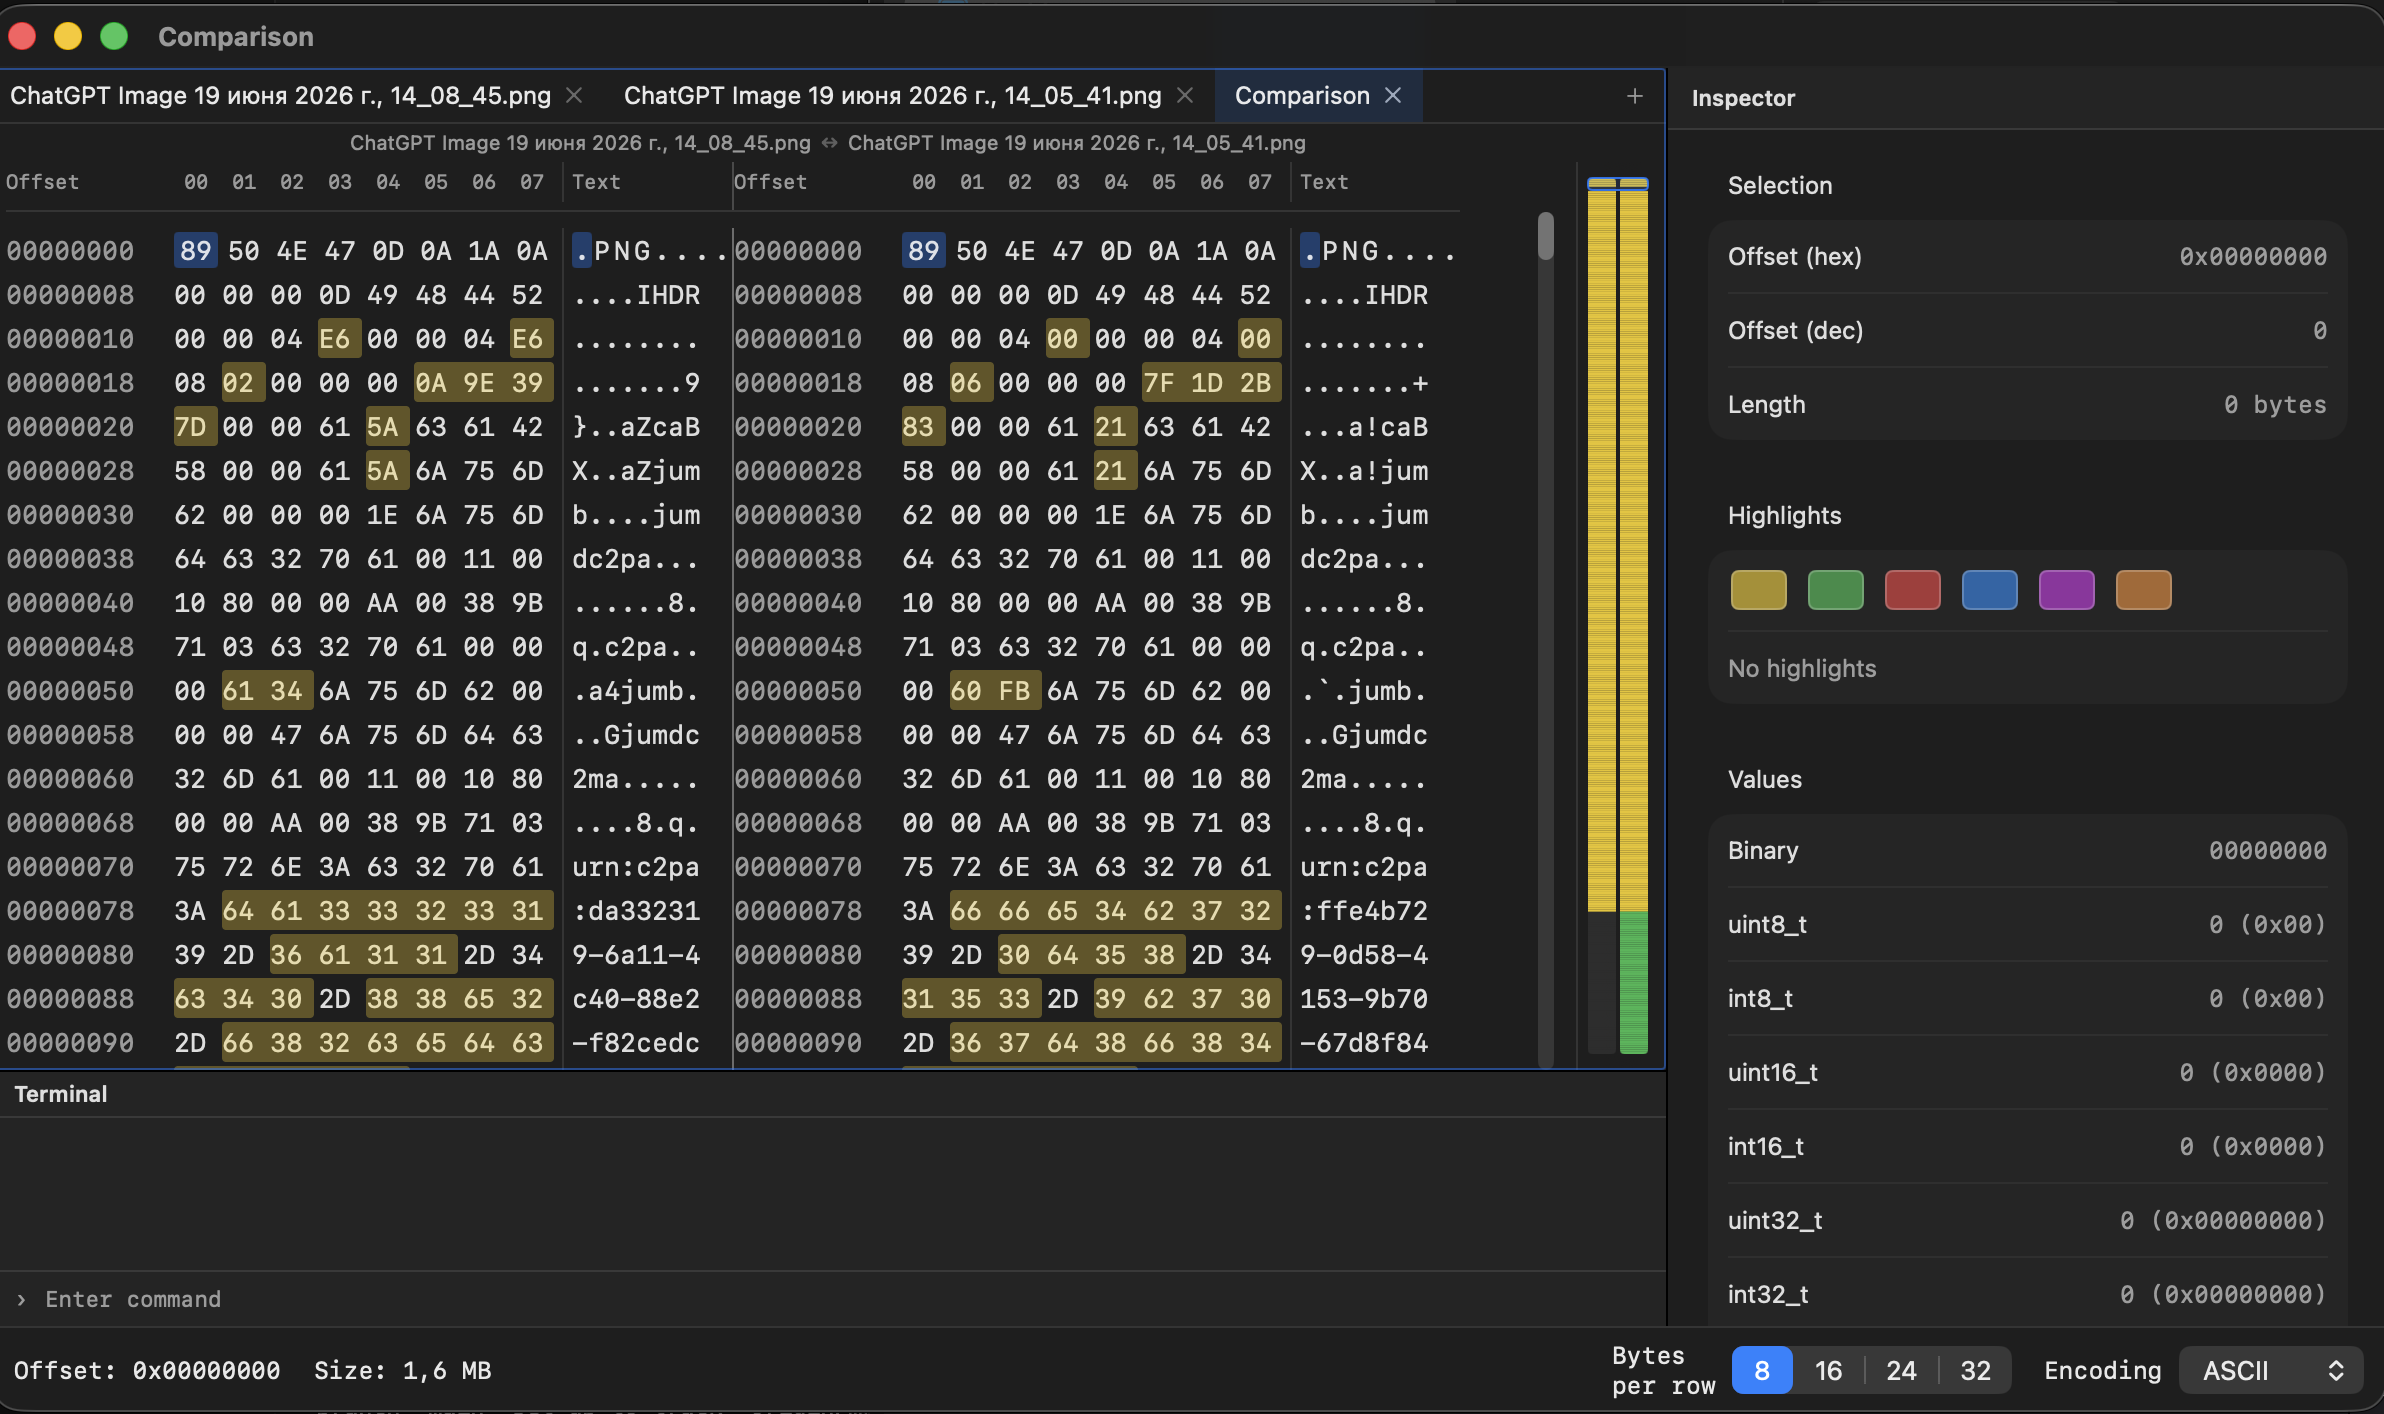Viewport: 2384px width, 1414px height.
Task: Pick the purple highlight swatch
Action: (x=2066, y=590)
